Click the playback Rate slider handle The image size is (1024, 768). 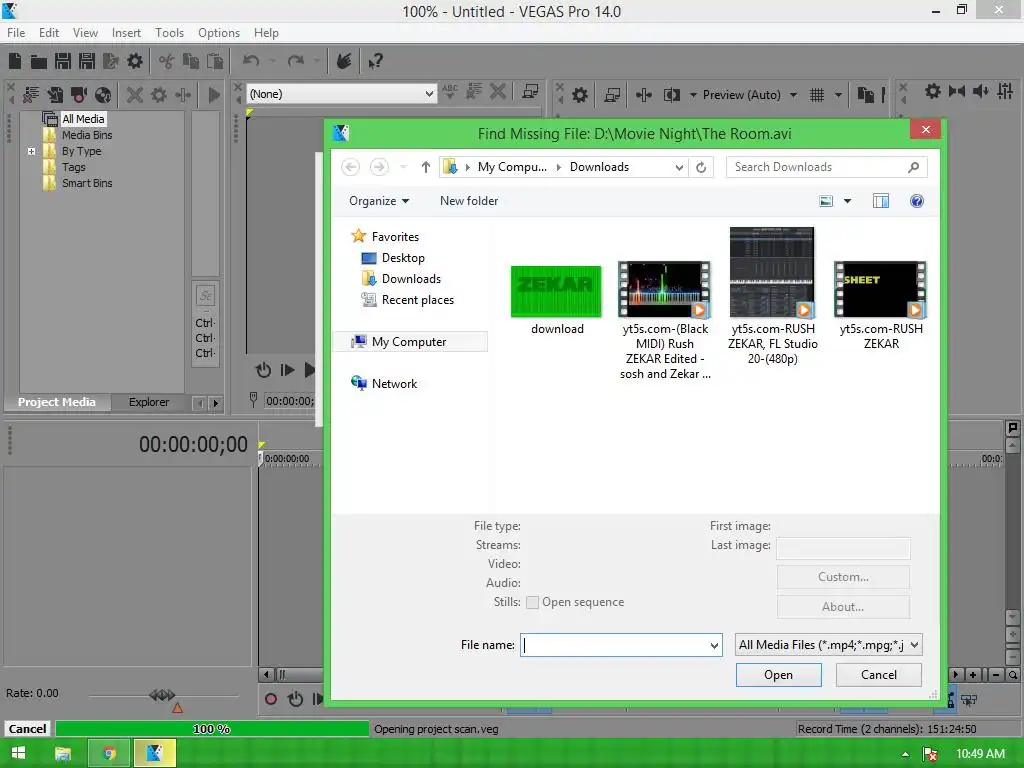pos(162,695)
